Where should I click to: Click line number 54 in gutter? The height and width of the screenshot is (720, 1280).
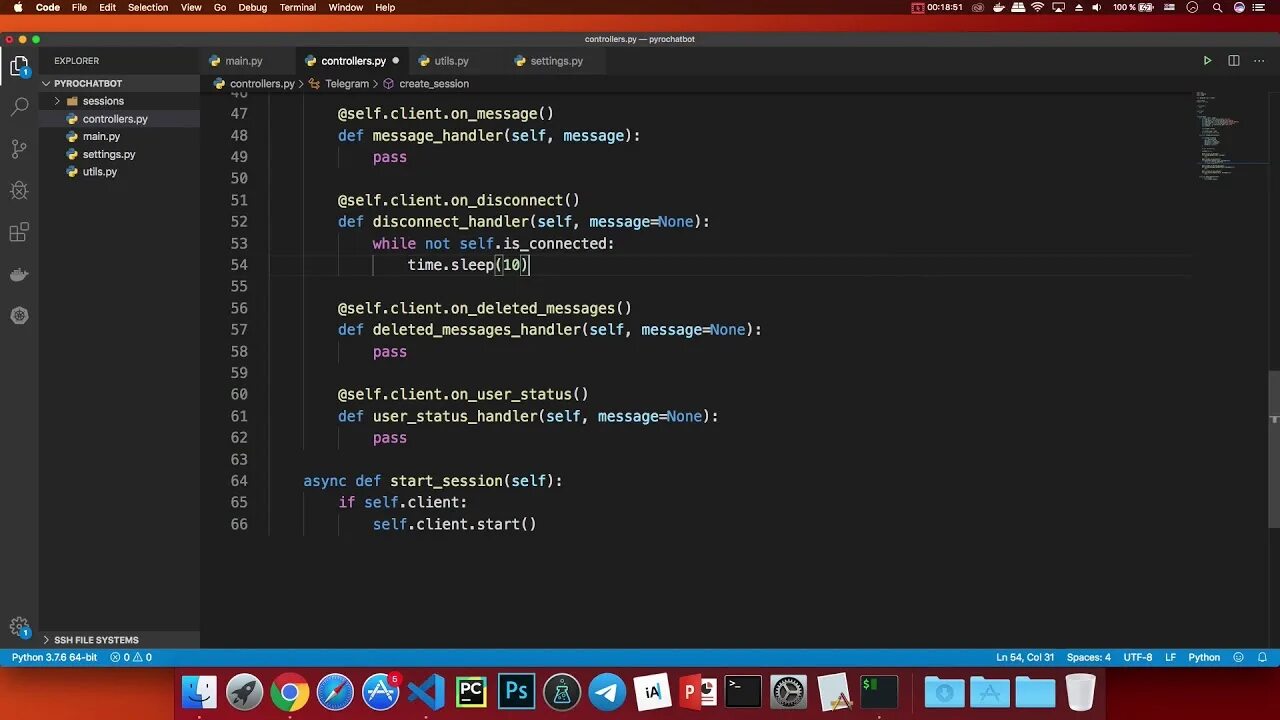[x=239, y=265]
